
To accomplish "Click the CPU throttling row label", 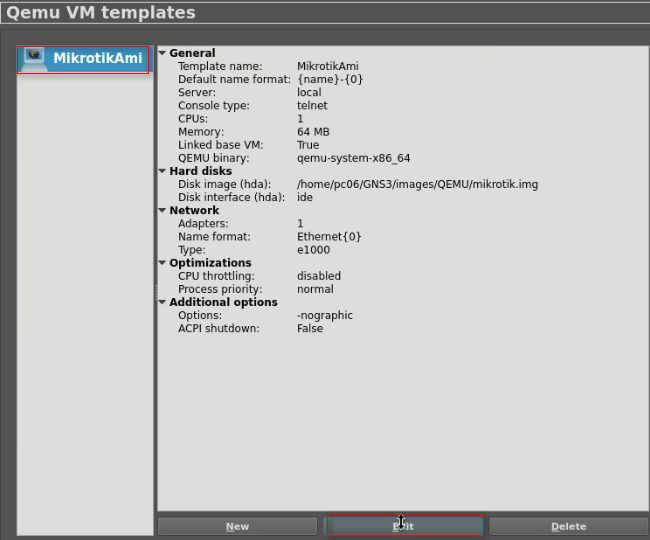I will (216, 276).
